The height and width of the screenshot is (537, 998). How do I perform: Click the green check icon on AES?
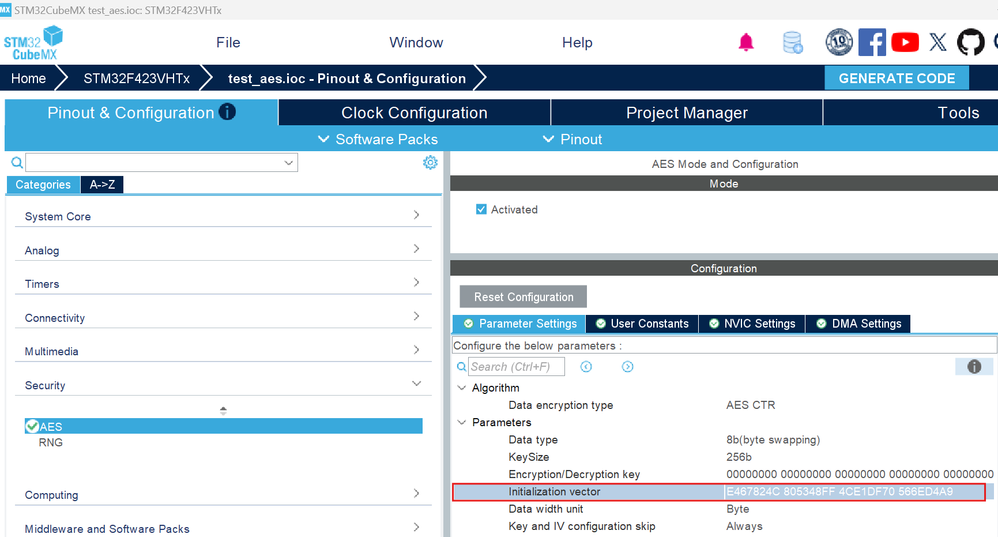click(x=32, y=426)
